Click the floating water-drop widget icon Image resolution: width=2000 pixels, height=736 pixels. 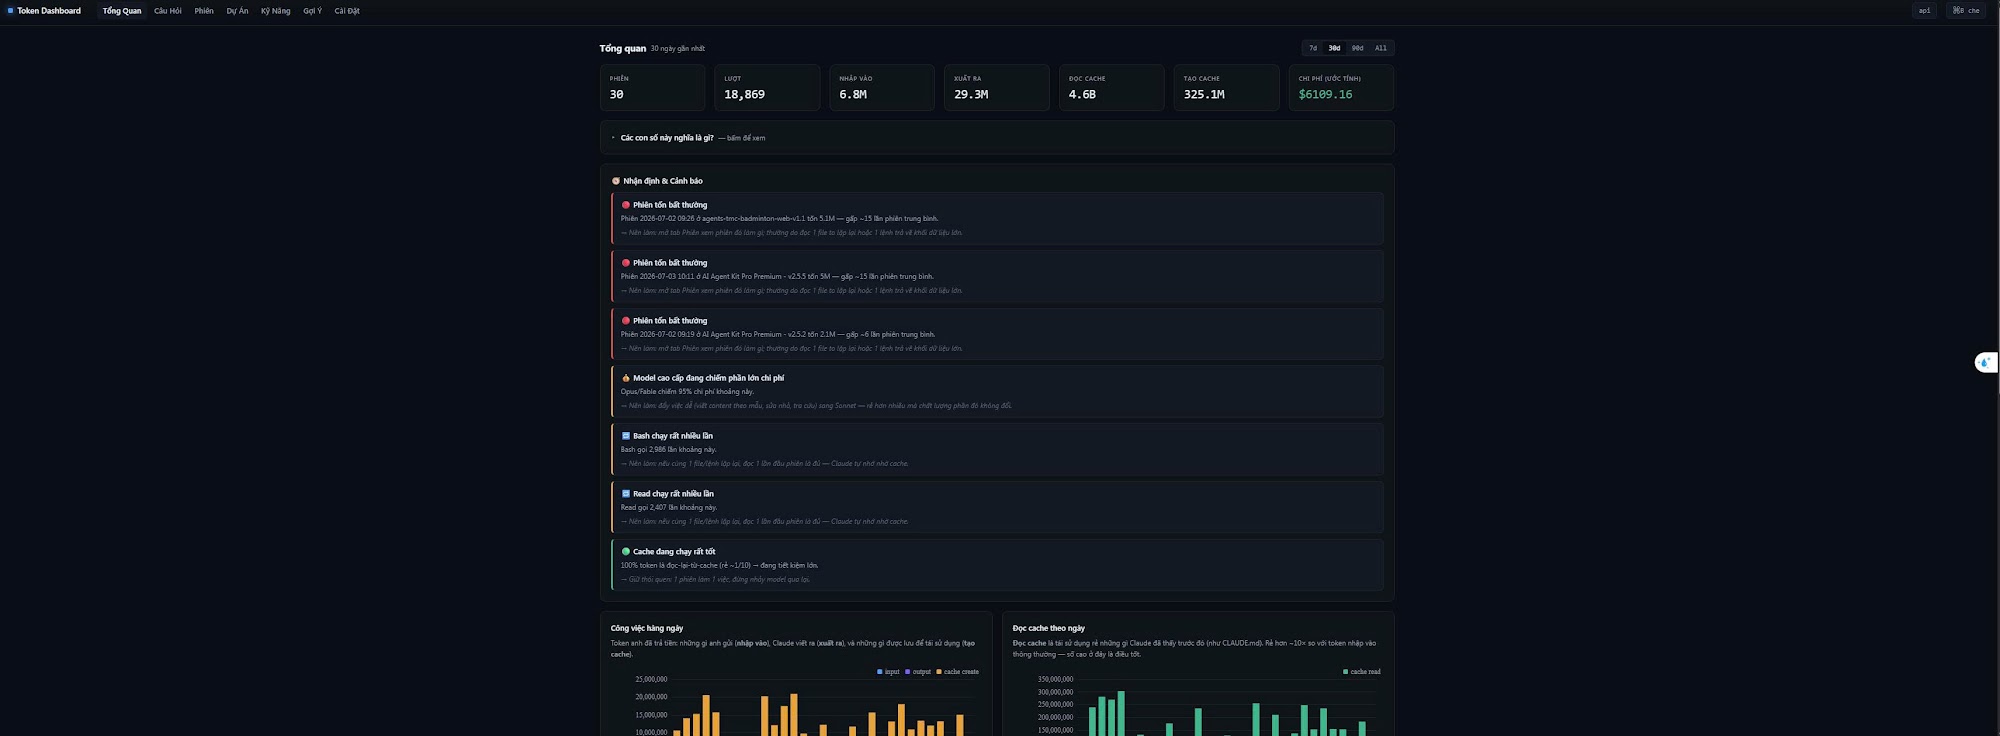tap(1985, 363)
